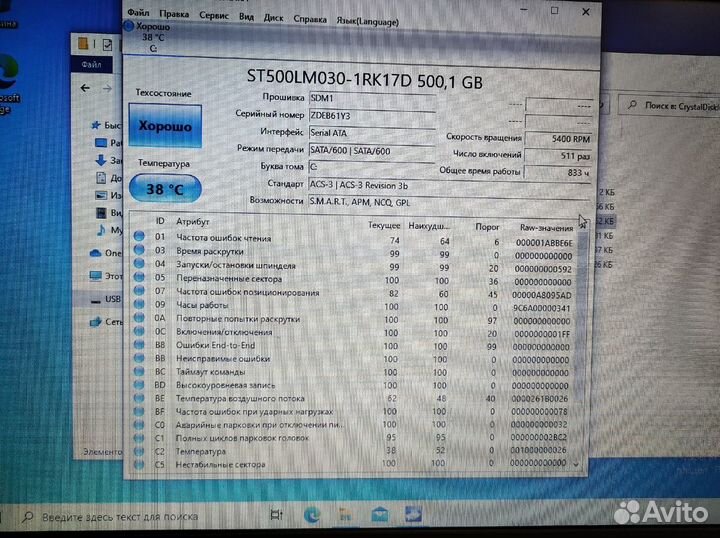720x538 pixels.
Task: Click the Windows taskbar search box
Action: pos(122,516)
